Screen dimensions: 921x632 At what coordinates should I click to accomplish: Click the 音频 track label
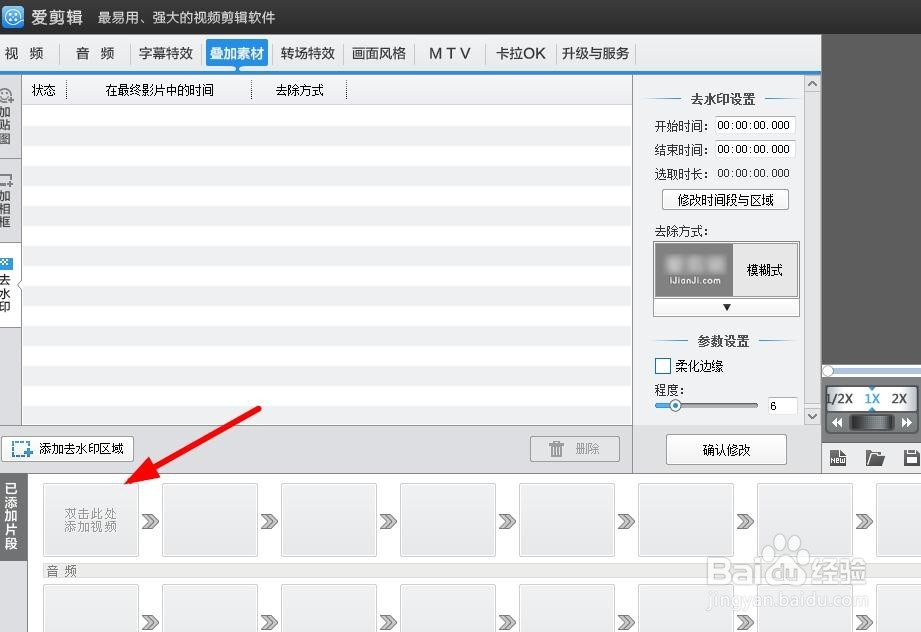point(62,571)
